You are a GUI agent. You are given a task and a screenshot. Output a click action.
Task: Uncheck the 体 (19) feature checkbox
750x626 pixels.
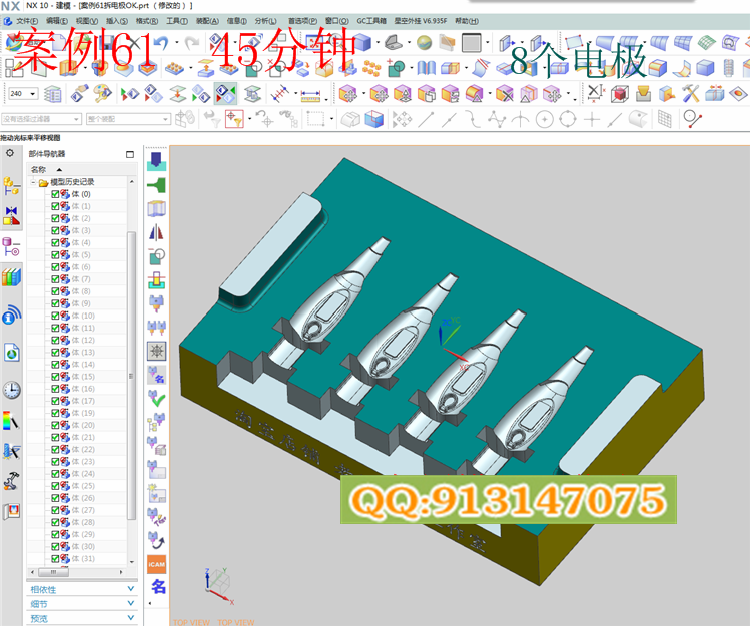tap(55, 413)
